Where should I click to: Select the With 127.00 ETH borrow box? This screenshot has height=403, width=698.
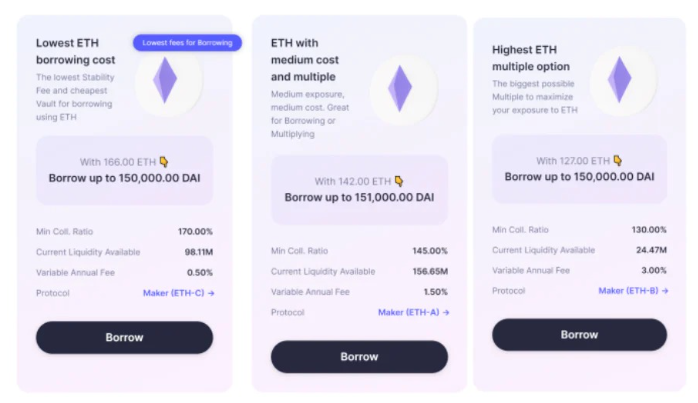[x=579, y=169]
